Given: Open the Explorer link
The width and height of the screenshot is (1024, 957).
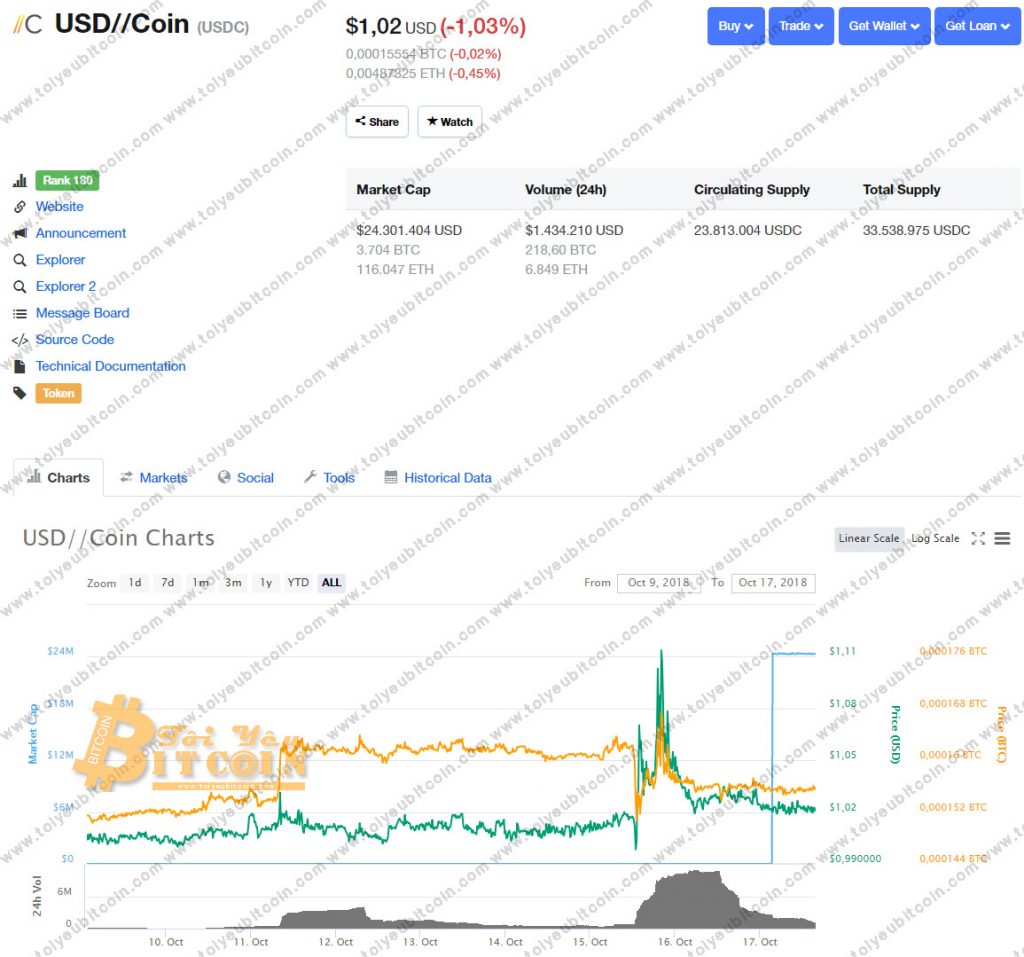Looking at the screenshot, I should click(60, 260).
